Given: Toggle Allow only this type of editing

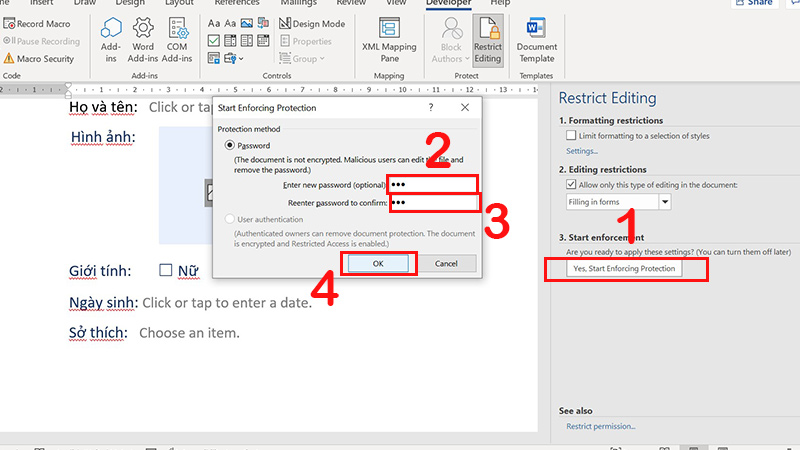Looking at the screenshot, I should point(571,184).
